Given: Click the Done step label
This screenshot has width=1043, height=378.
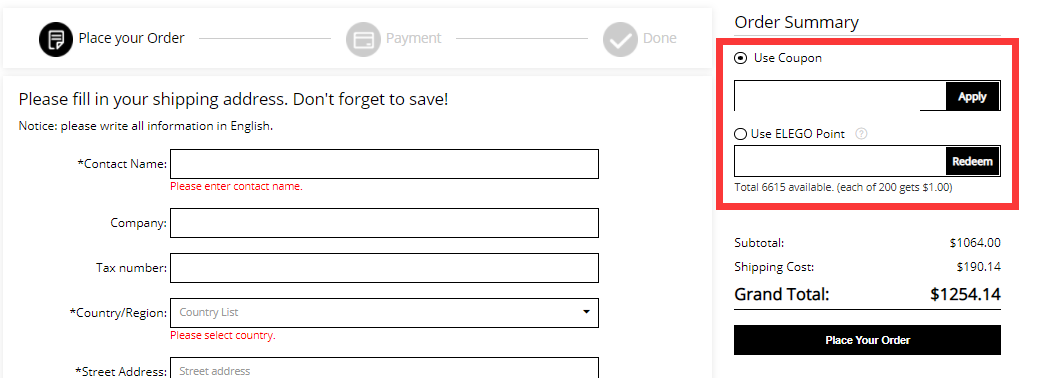Looking at the screenshot, I should click(660, 39).
